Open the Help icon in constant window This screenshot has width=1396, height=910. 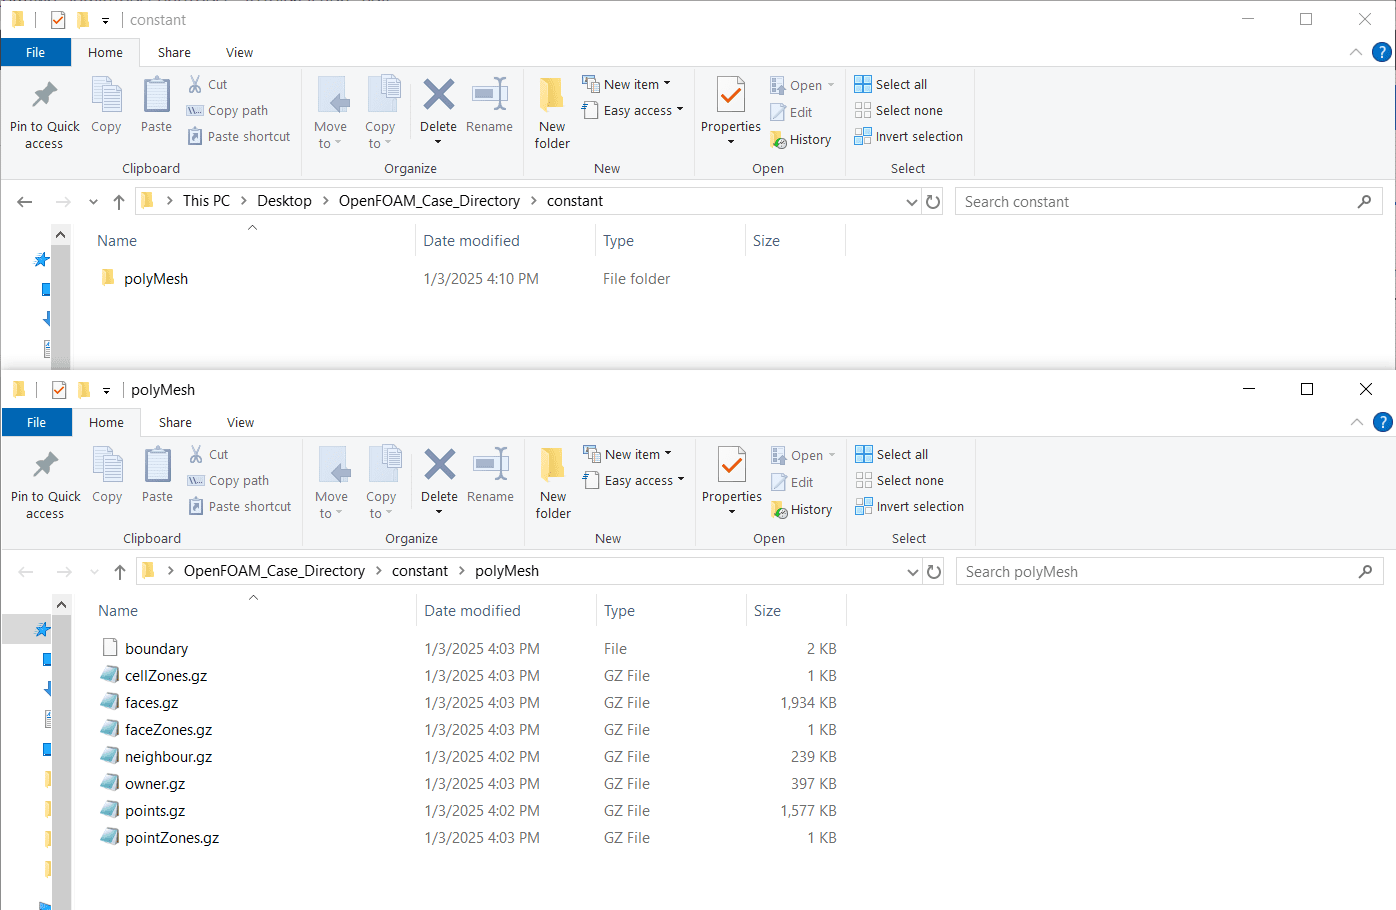tap(1382, 52)
